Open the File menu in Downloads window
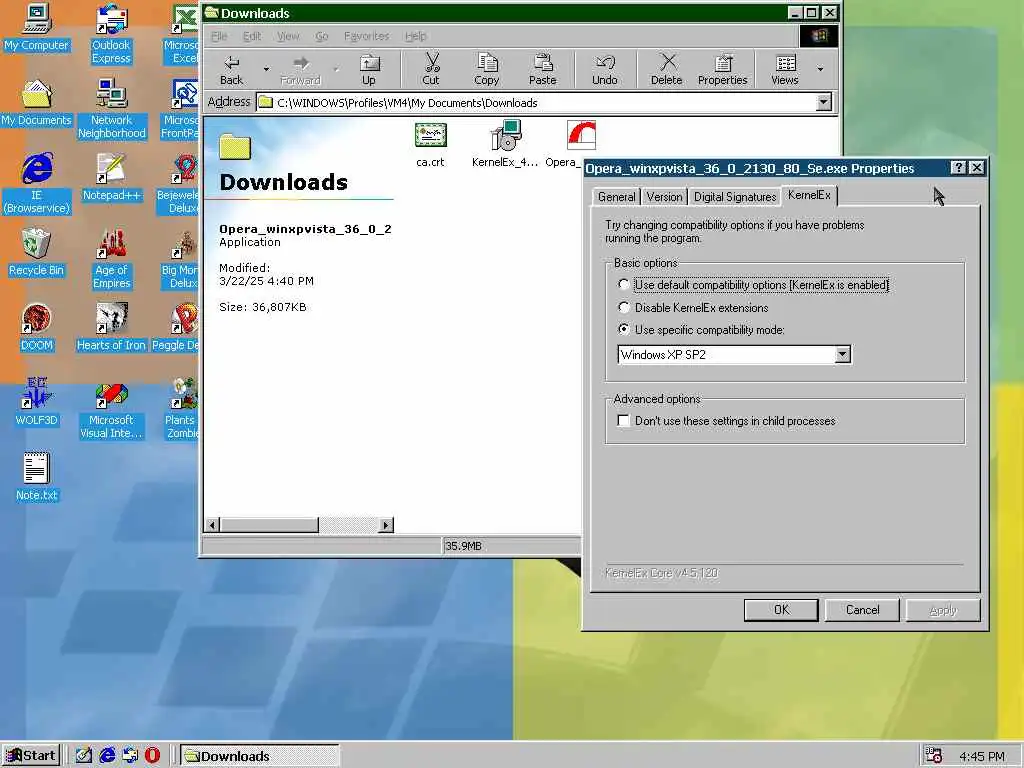 click(219, 36)
